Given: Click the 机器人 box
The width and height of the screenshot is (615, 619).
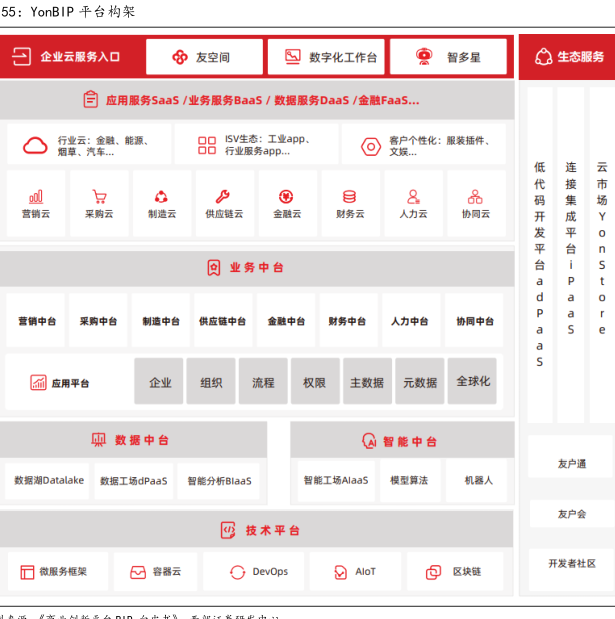Looking at the screenshot, I should [x=476, y=481].
